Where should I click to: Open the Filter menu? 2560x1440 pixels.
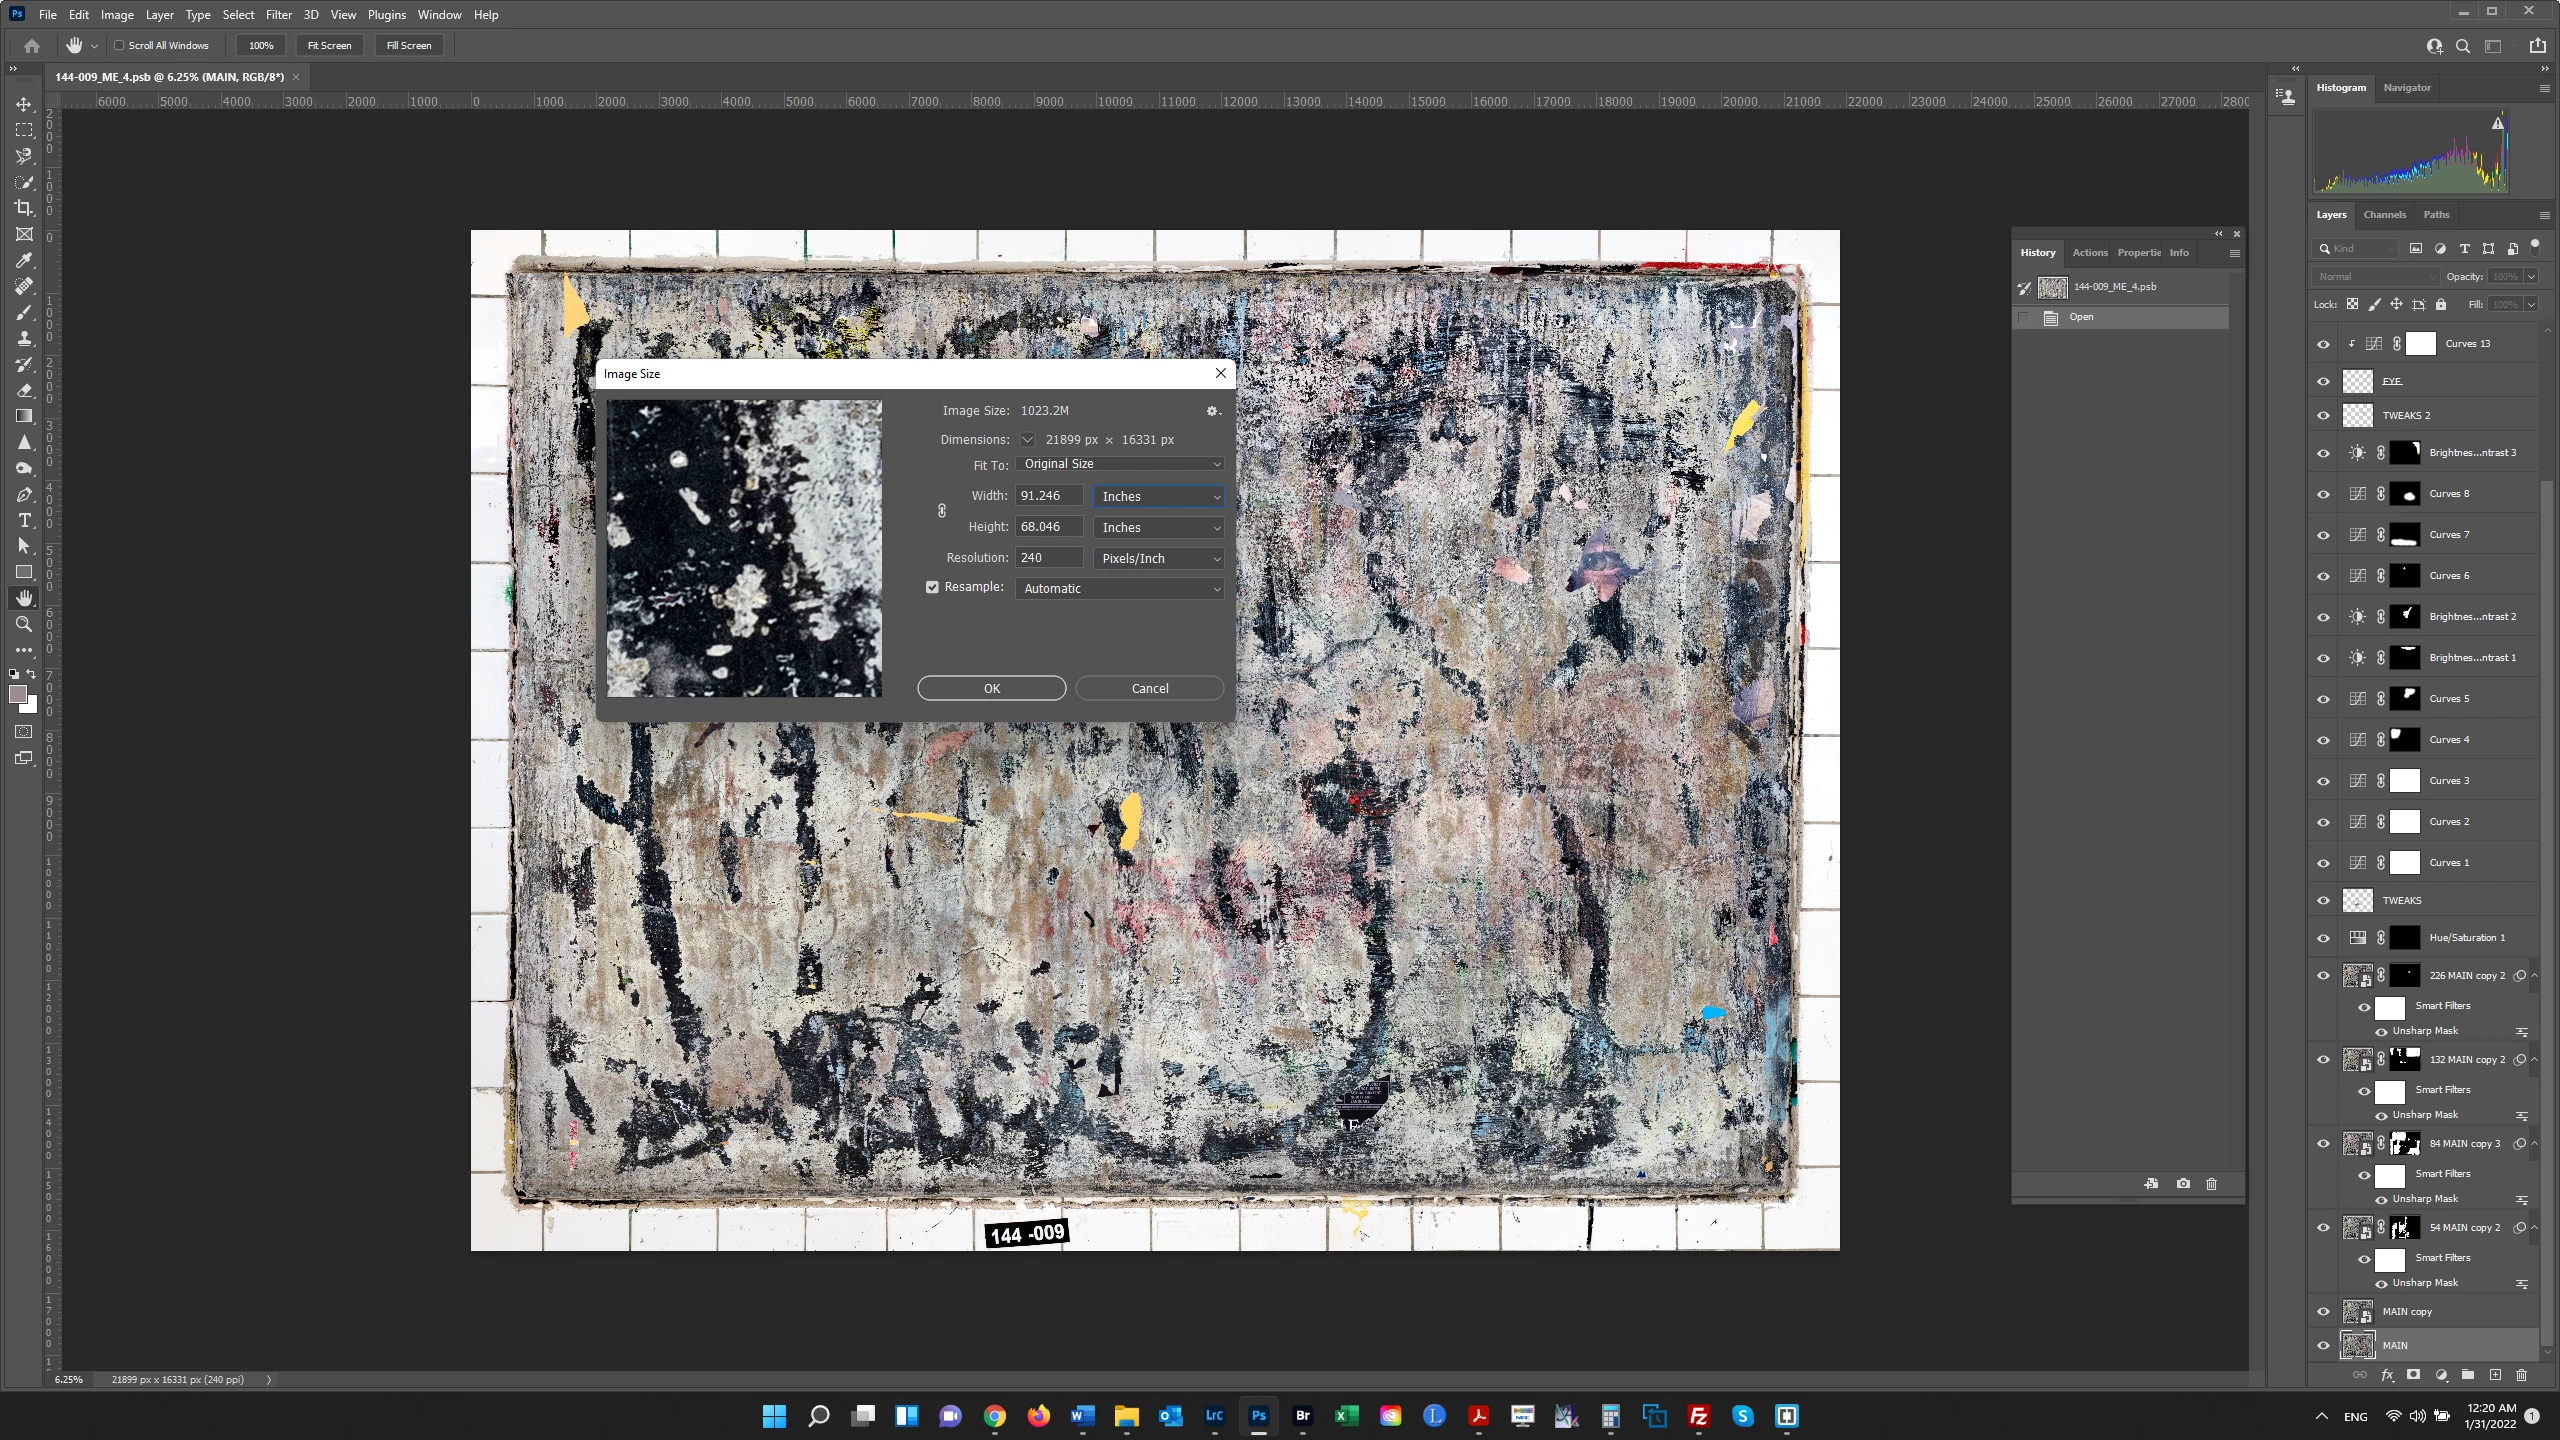point(278,15)
